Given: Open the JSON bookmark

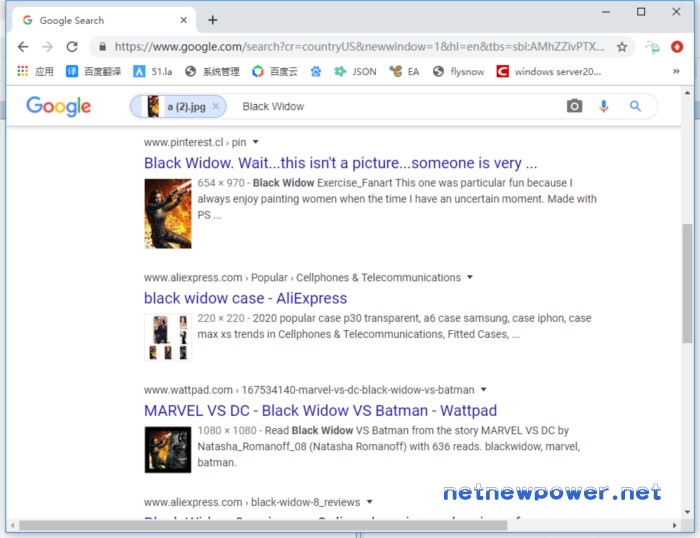Looking at the screenshot, I should [355, 71].
